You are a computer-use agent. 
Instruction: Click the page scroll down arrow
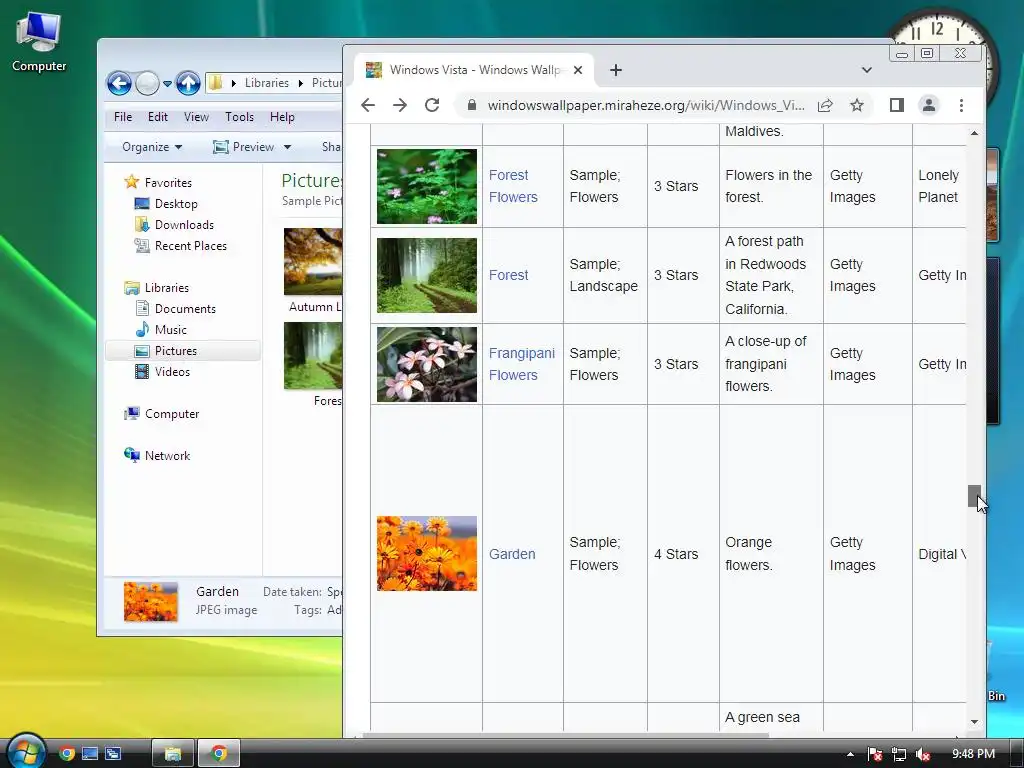tap(974, 722)
